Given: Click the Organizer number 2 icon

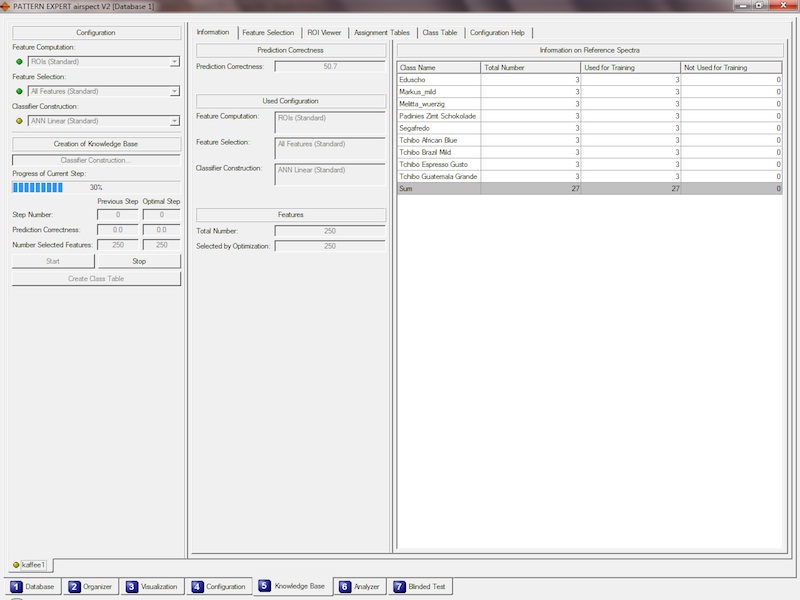Looking at the screenshot, I should (x=74, y=587).
